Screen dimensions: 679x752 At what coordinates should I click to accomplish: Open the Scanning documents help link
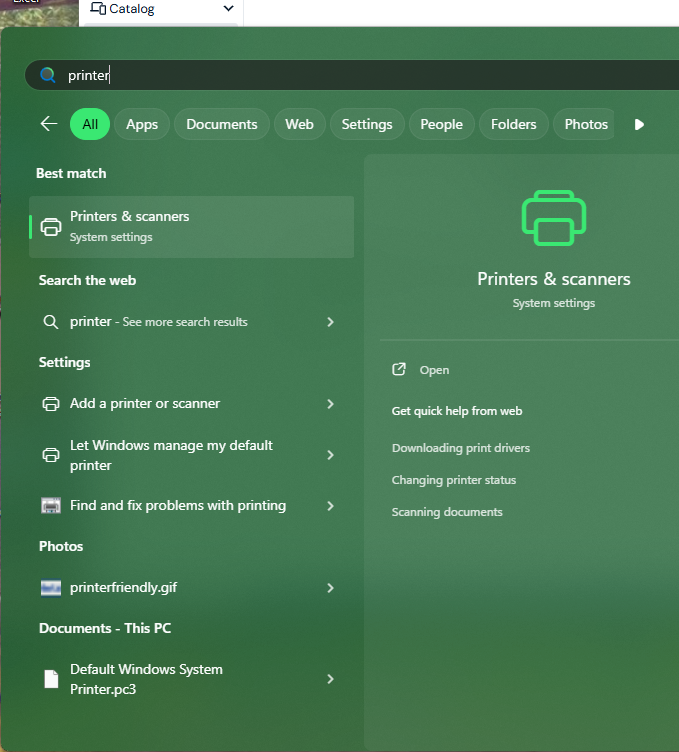pyautogui.click(x=447, y=512)
